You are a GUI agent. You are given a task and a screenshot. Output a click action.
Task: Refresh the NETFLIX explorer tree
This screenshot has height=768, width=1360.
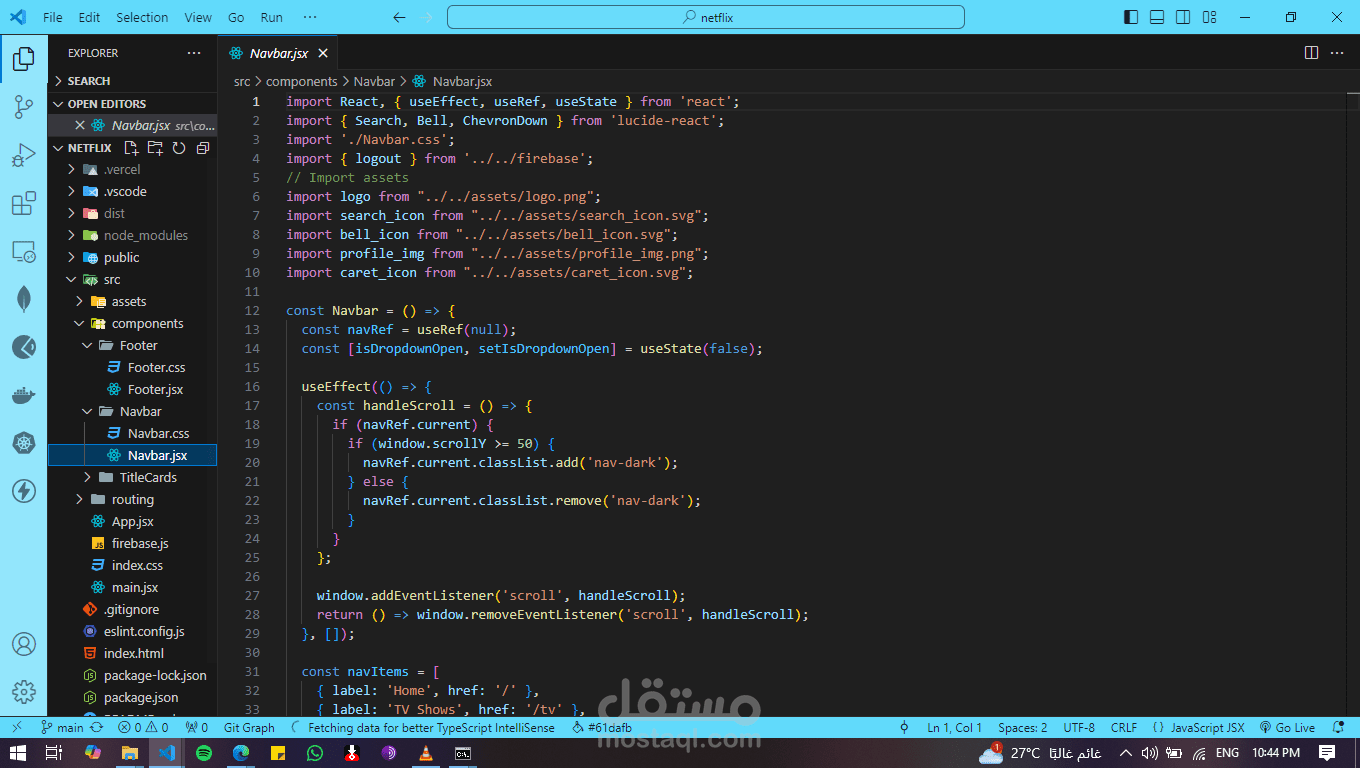coord(179,148)
